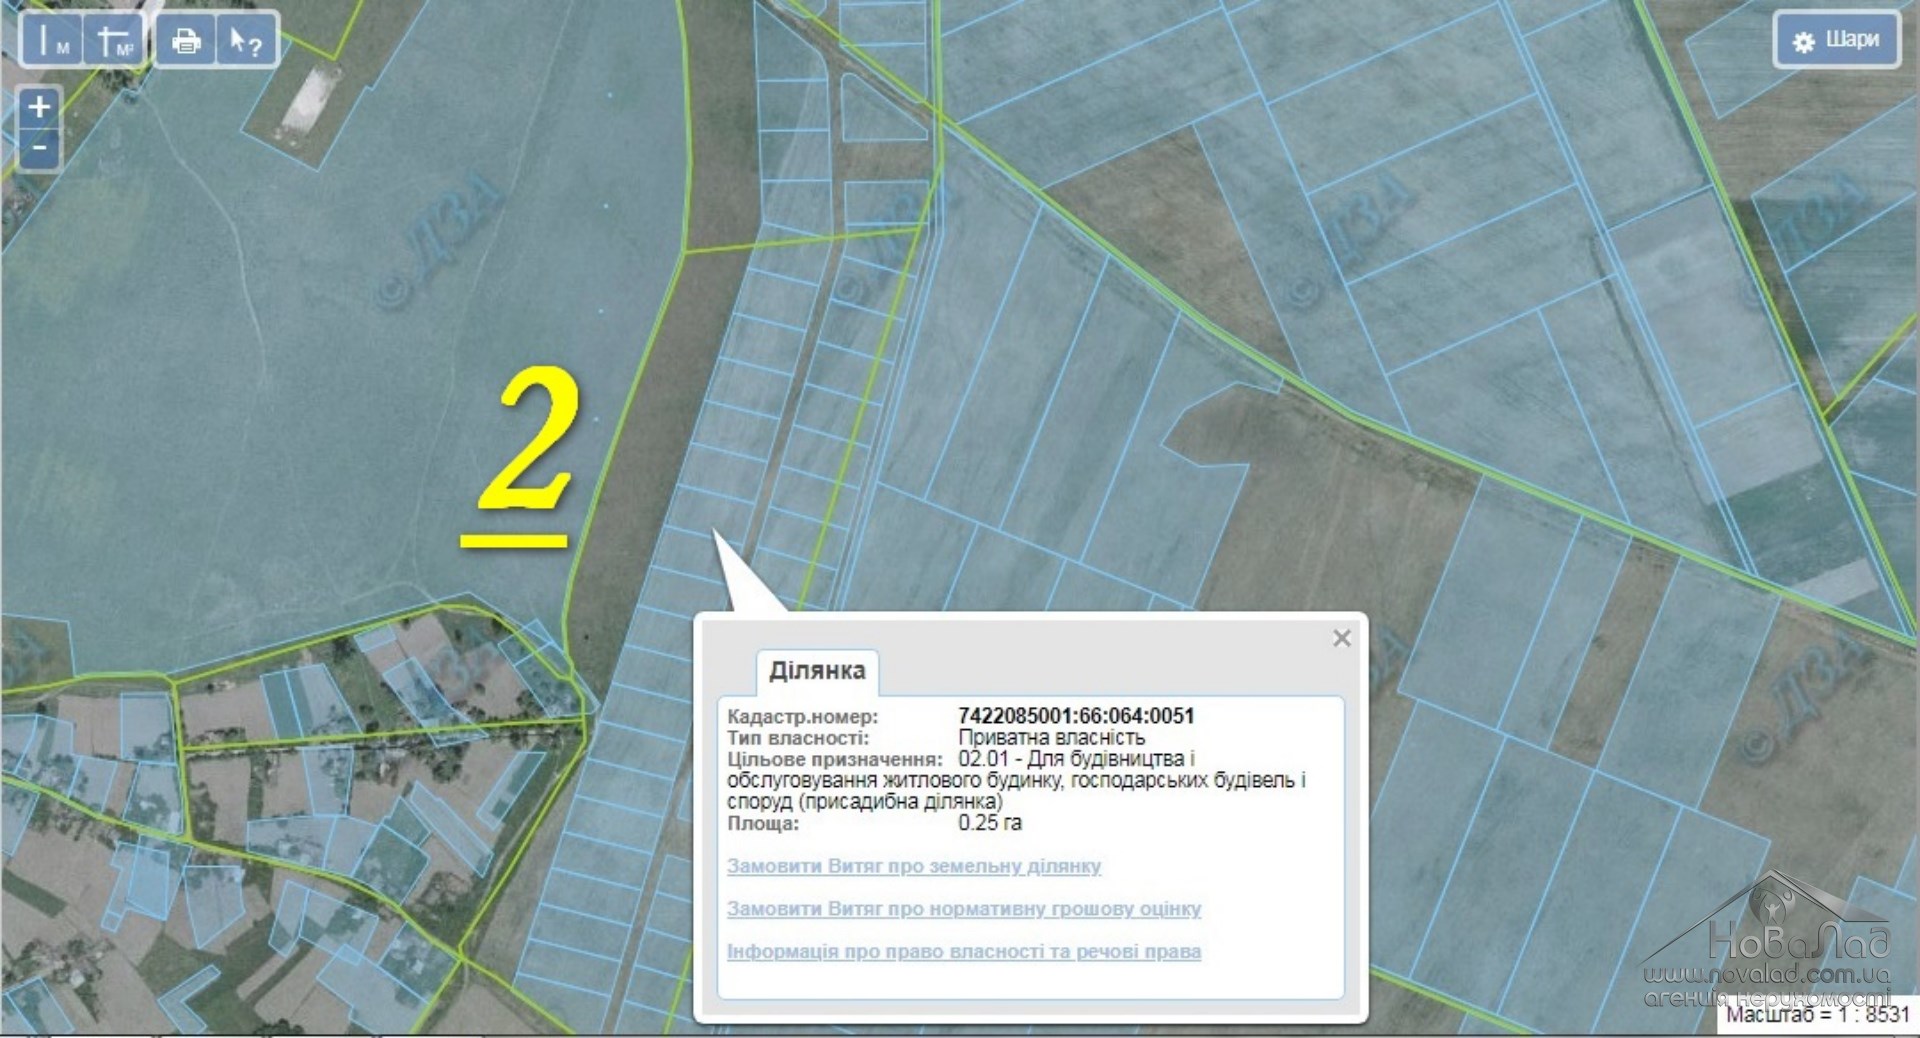The width and height of the screenshot is (1920, 1038).
Task: Activate the area measurement tool (м²)
Action: 114,42
